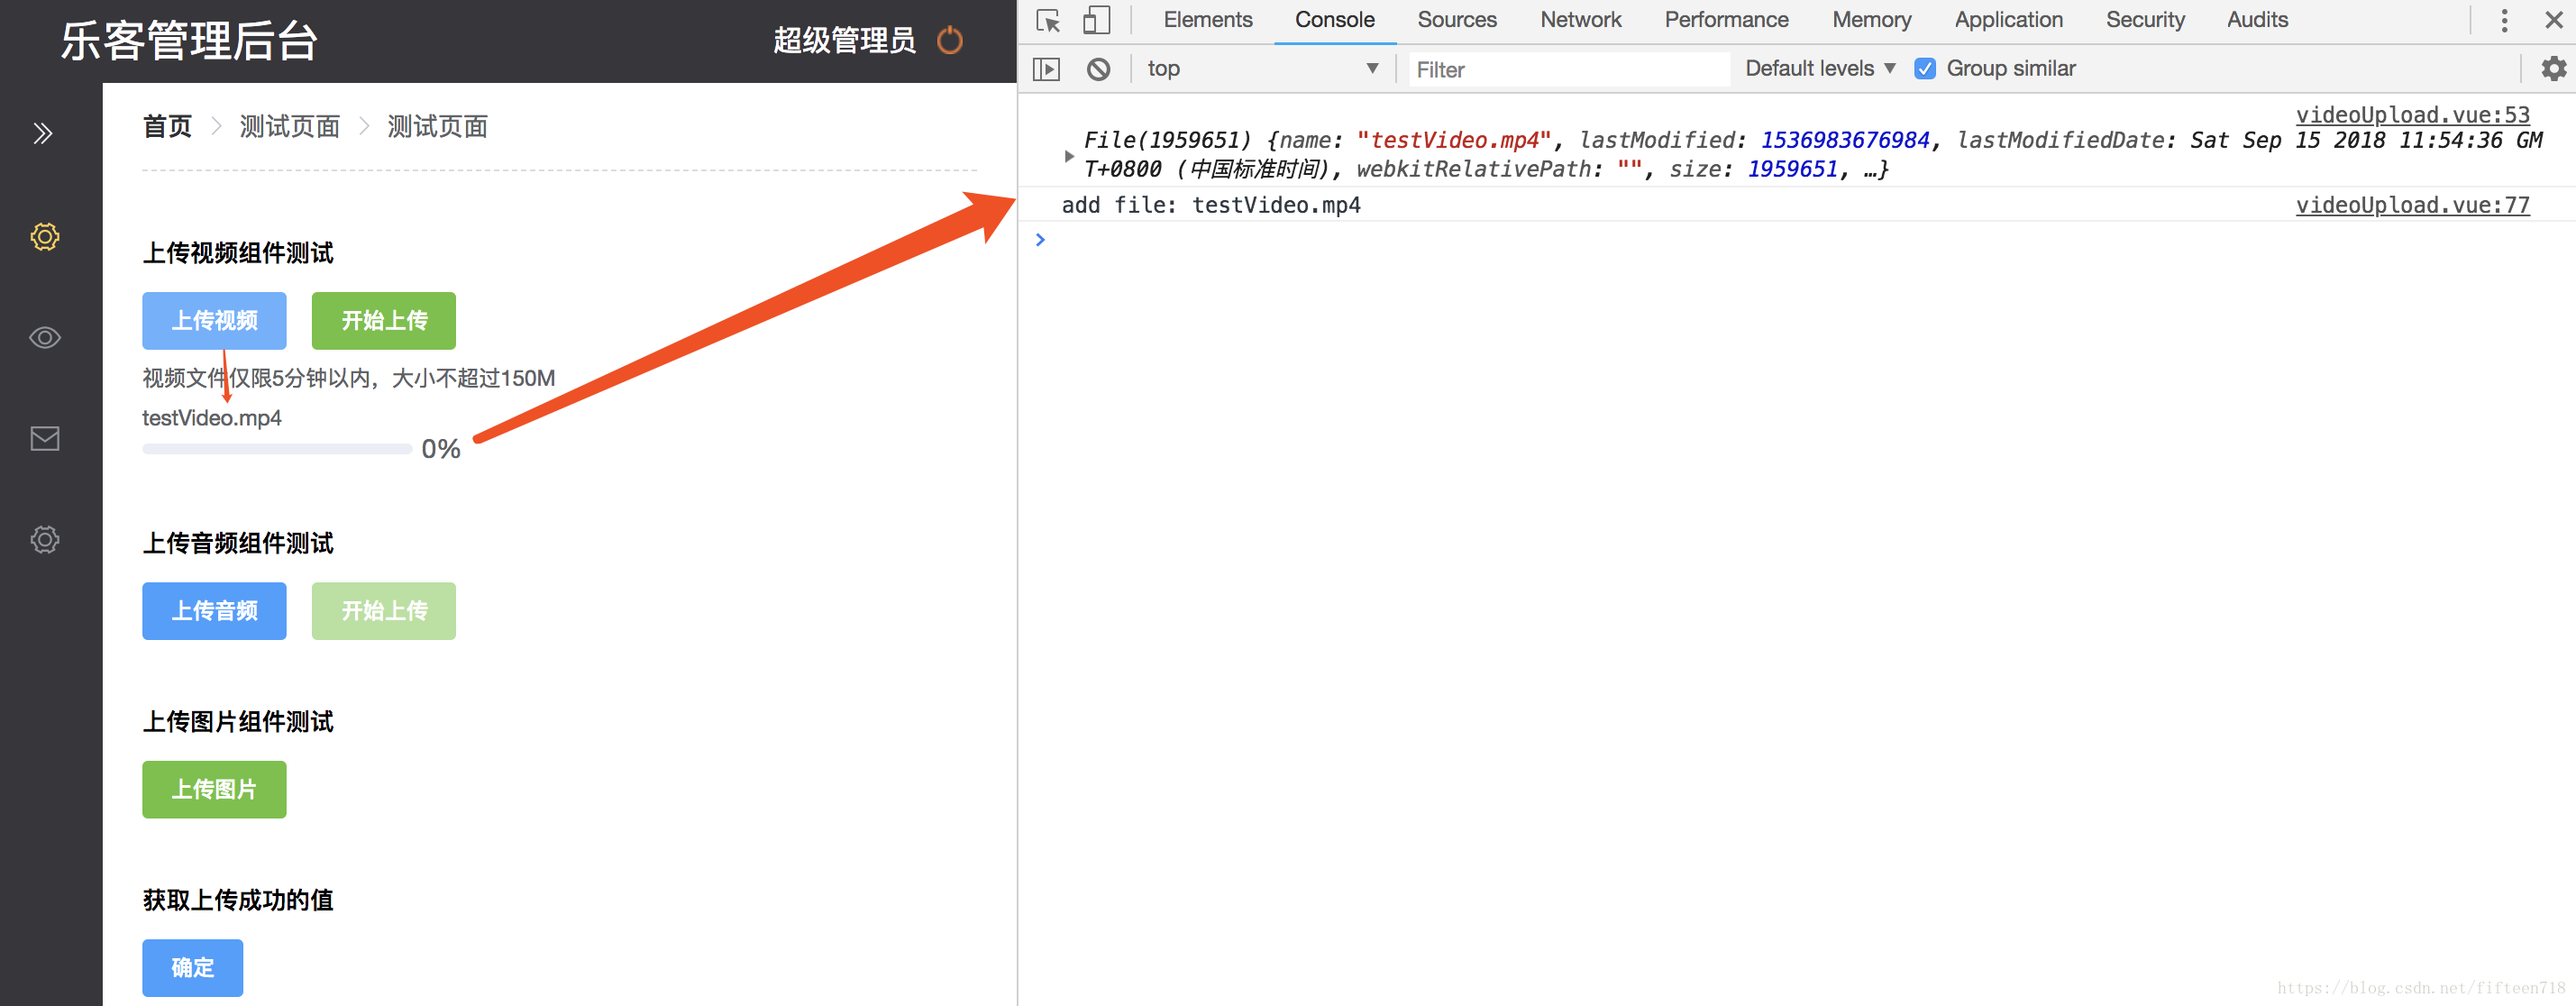The width and height of the screenshot is (2576, 1006).
Task: Click the envelope mail sidebar icon
Action: 45,438
